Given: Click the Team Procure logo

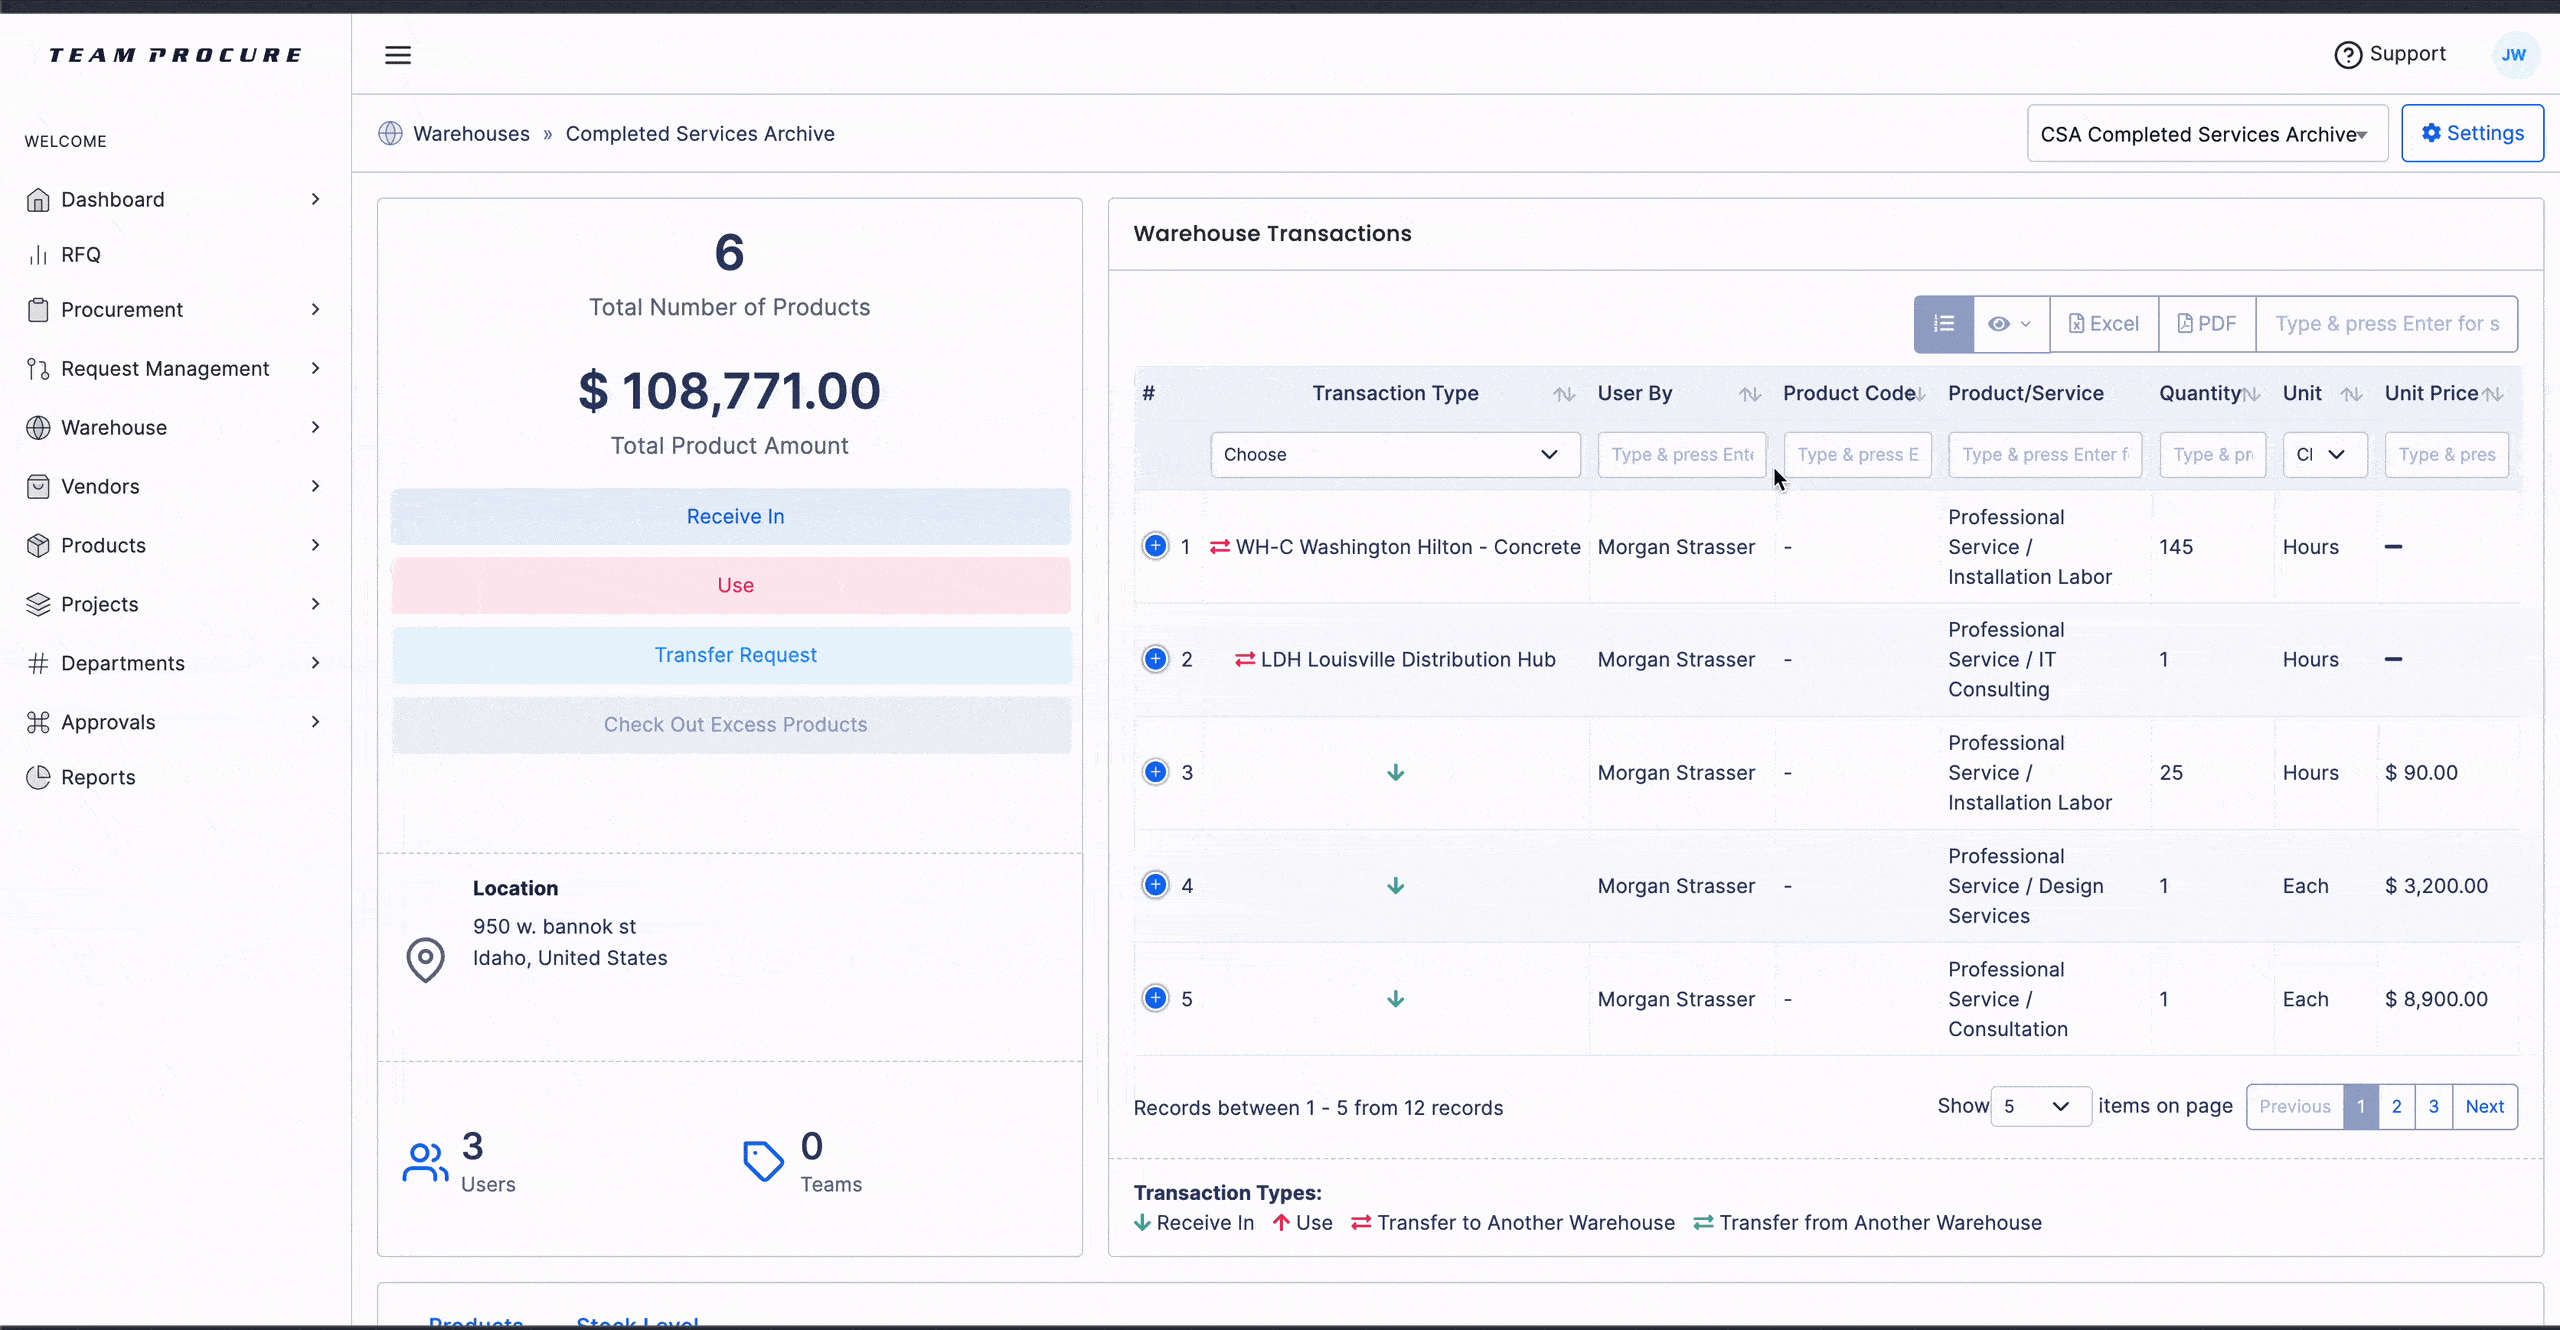Looking at the screenshot, I should (175, 55).
